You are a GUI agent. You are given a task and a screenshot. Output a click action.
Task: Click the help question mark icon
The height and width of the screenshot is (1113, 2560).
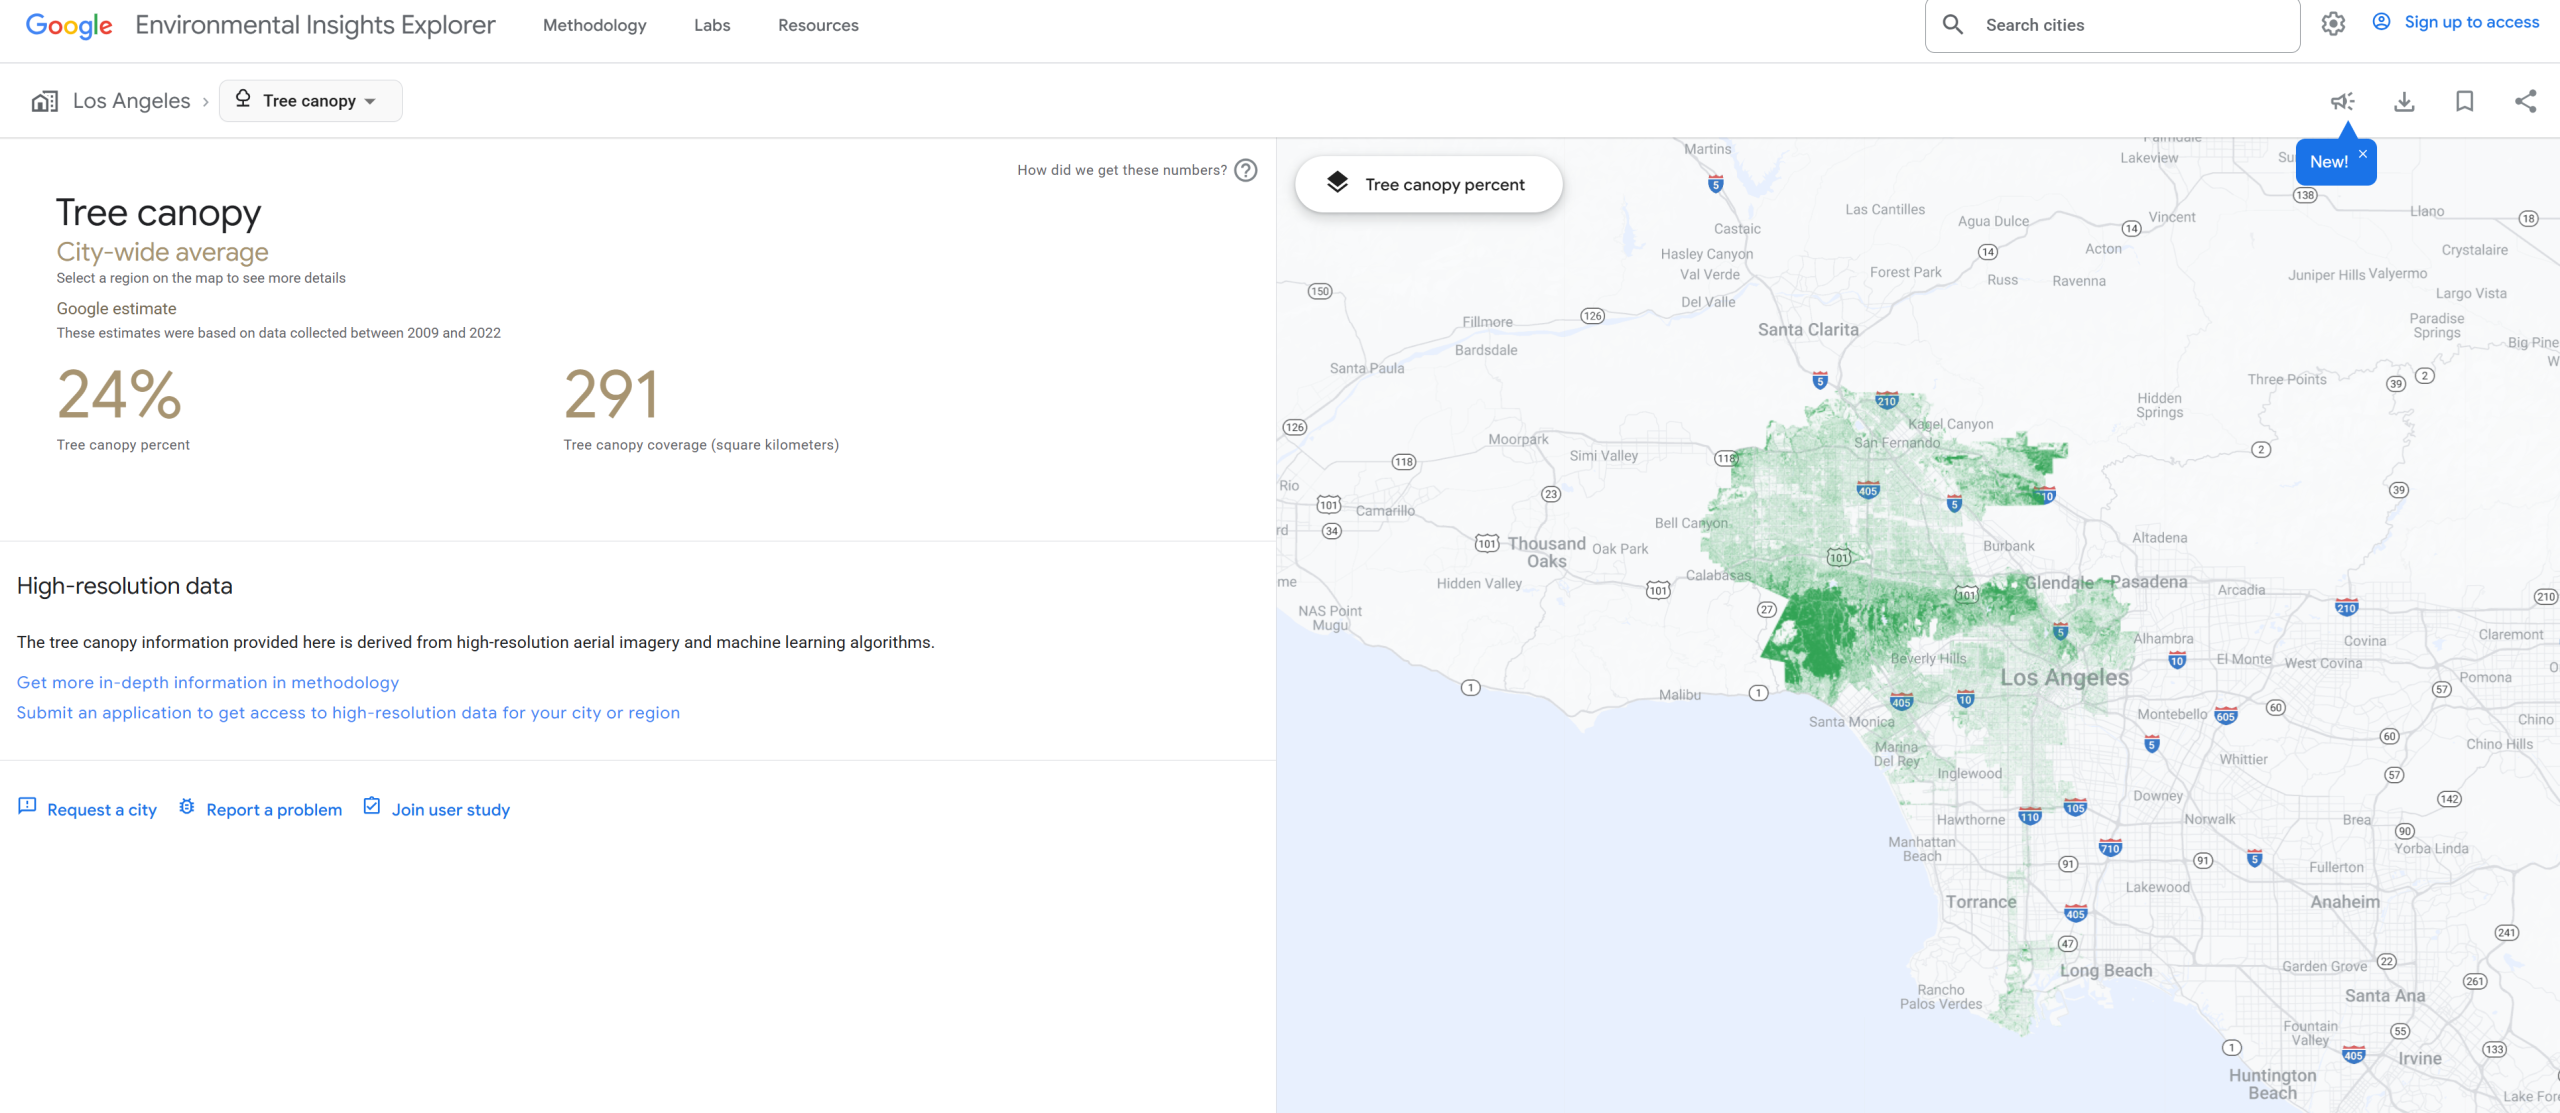(x=1245, y=170)
